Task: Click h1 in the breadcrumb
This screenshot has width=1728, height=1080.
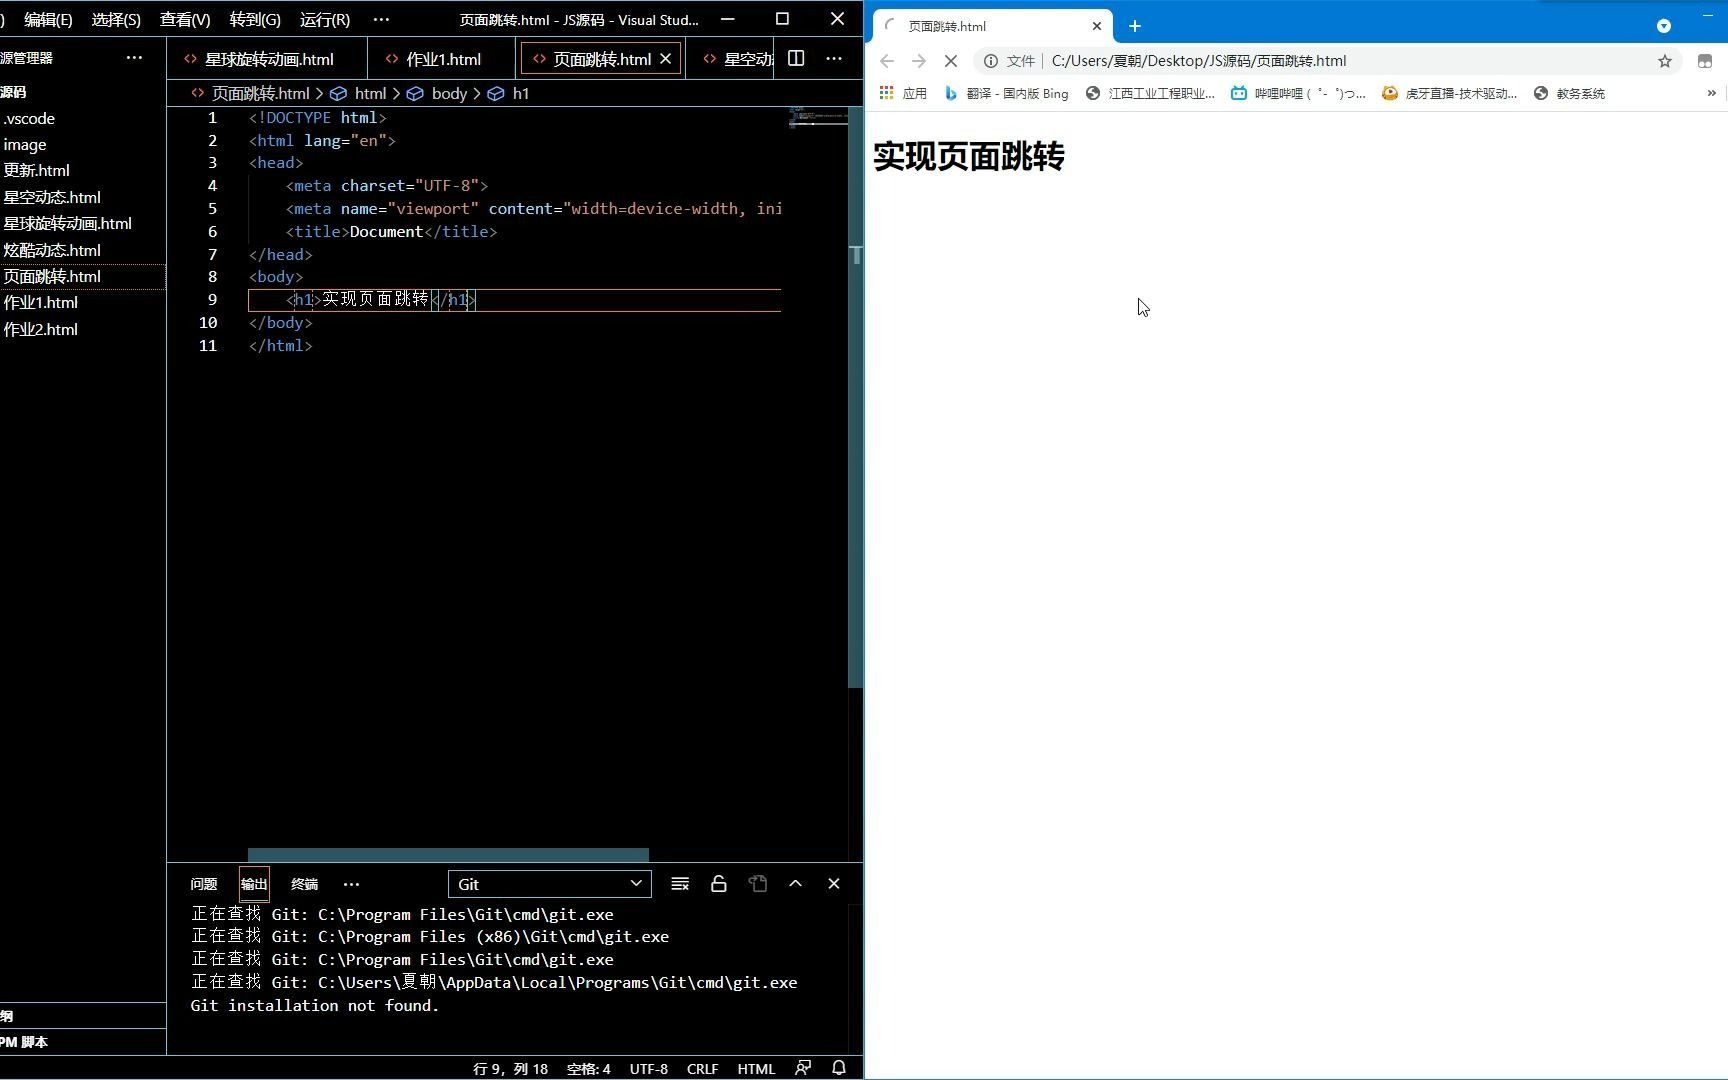Action: pos(520,93)
